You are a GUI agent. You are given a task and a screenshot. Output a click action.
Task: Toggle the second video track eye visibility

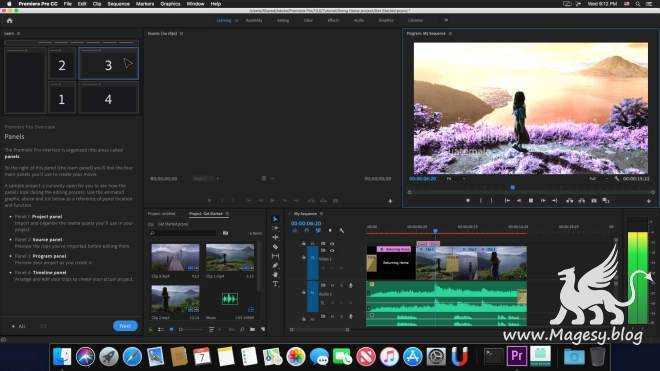coord(332,251)
